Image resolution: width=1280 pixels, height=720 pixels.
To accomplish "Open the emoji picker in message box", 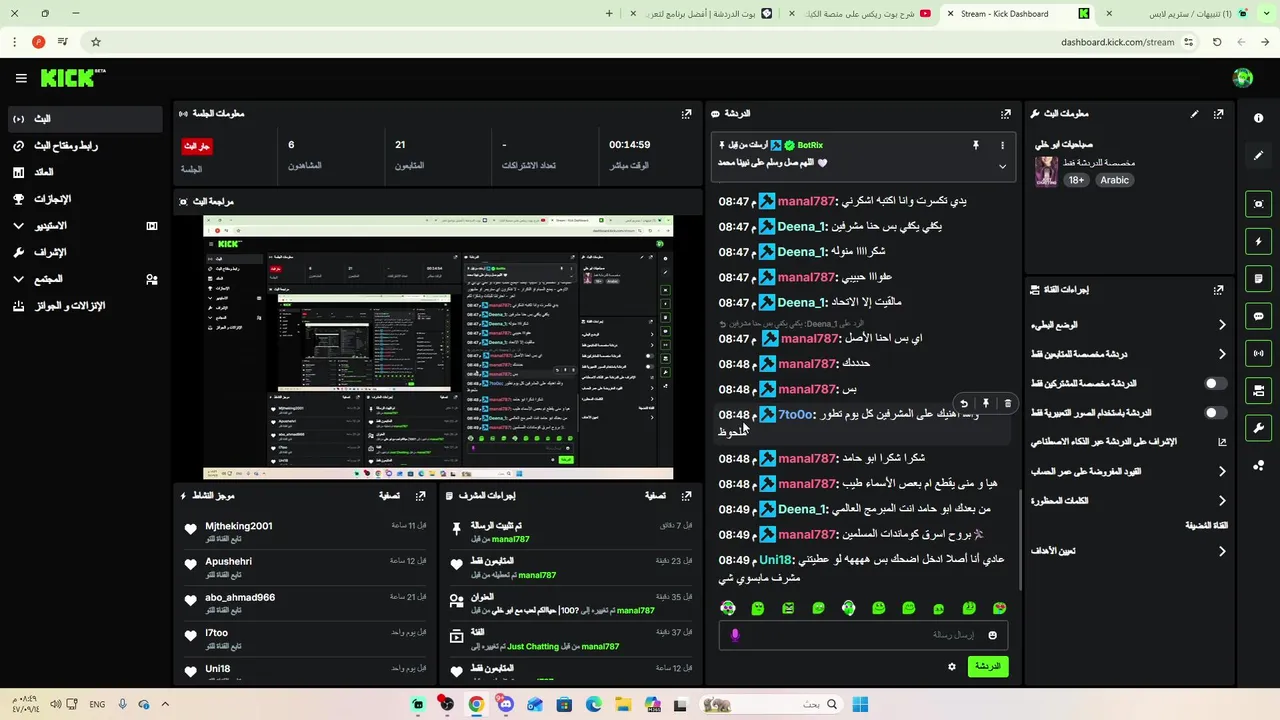I will click(x=992, y=635).
